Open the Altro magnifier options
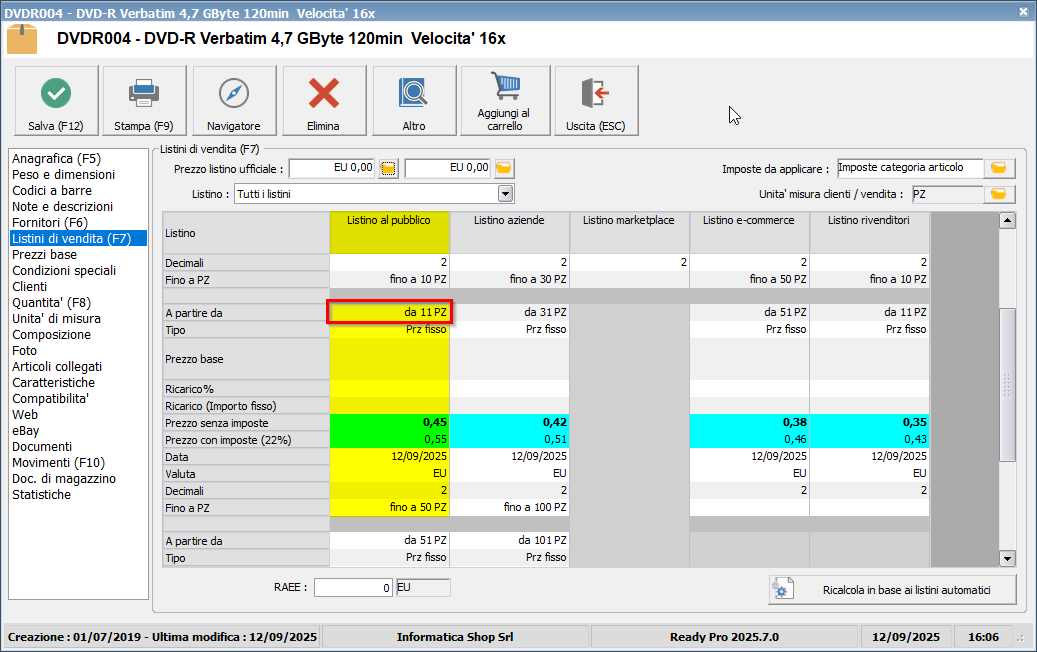This screenshot has width=1037, height=652. tap(414, 101)
